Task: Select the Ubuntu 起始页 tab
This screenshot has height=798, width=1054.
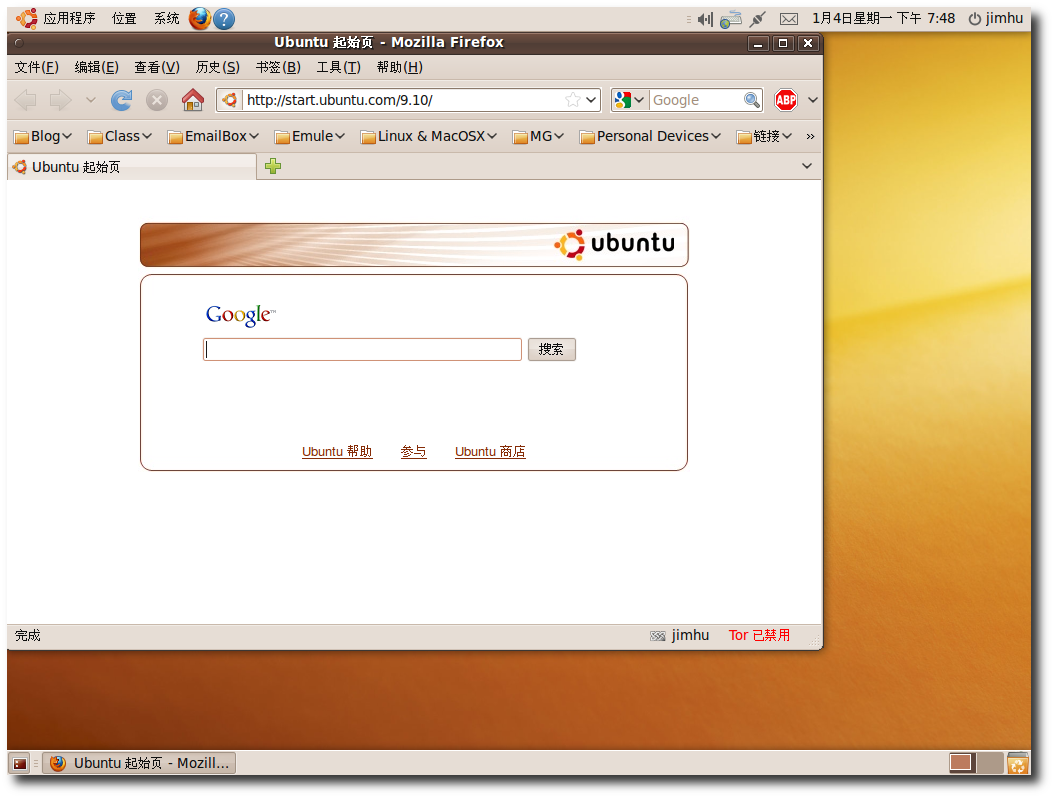Action: point(132,167)
